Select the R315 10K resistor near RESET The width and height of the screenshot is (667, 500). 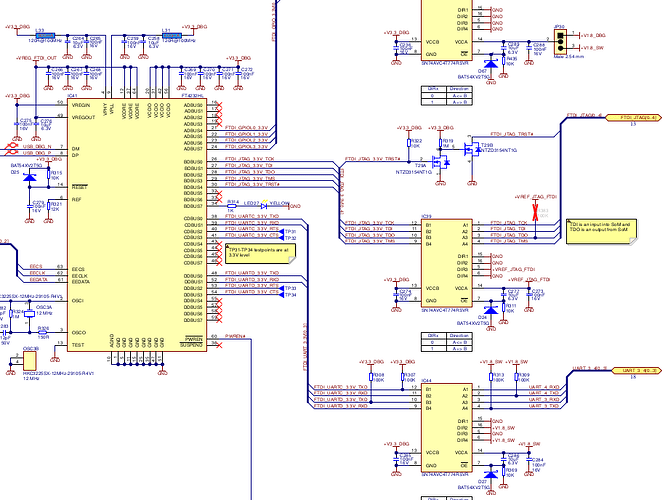pos(48,174)
